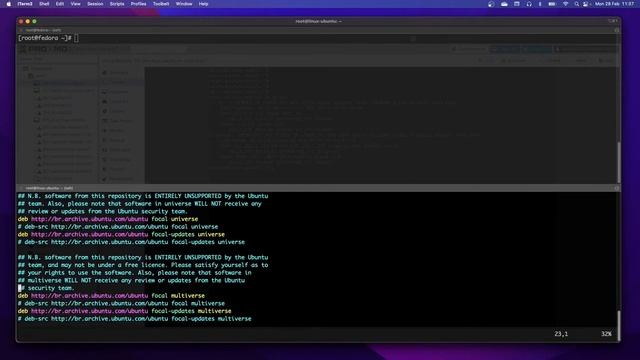
Task: Click the iTerm2 window title text
Action: (318, 21)
